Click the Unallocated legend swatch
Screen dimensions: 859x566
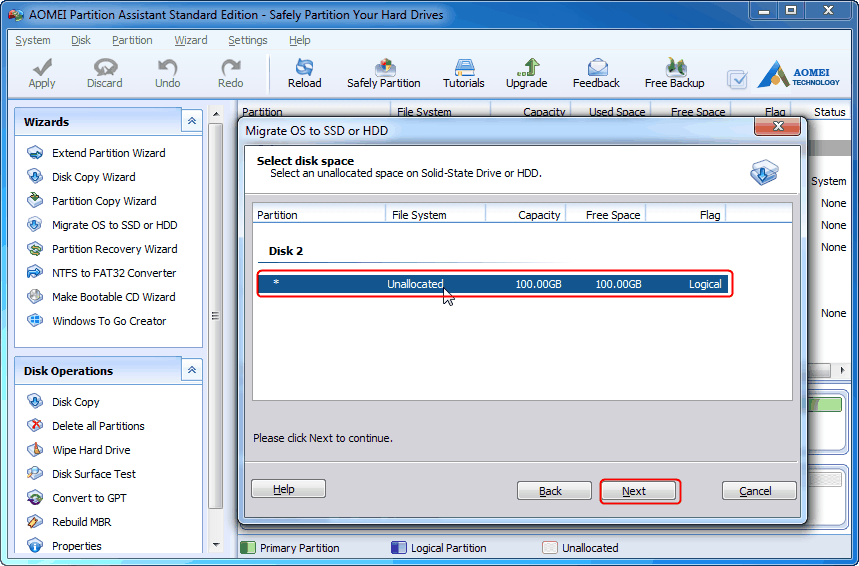pyautogui.click(x=549, y=547)
